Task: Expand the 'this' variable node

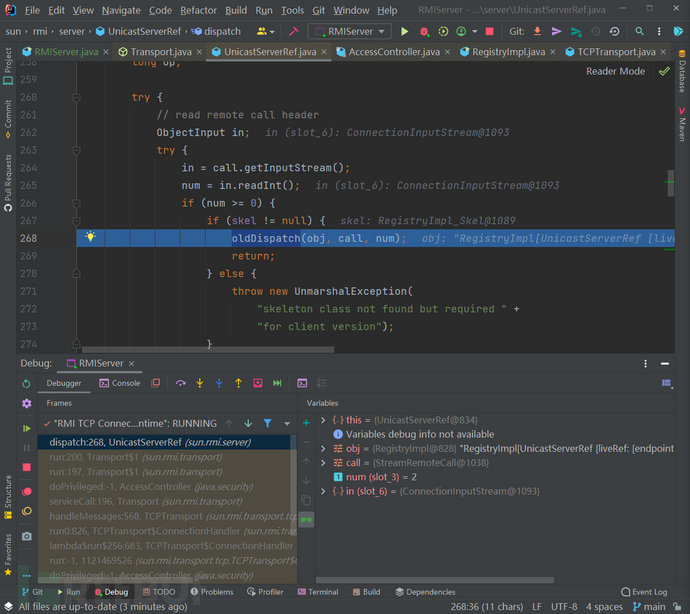Action: [323, 420]
